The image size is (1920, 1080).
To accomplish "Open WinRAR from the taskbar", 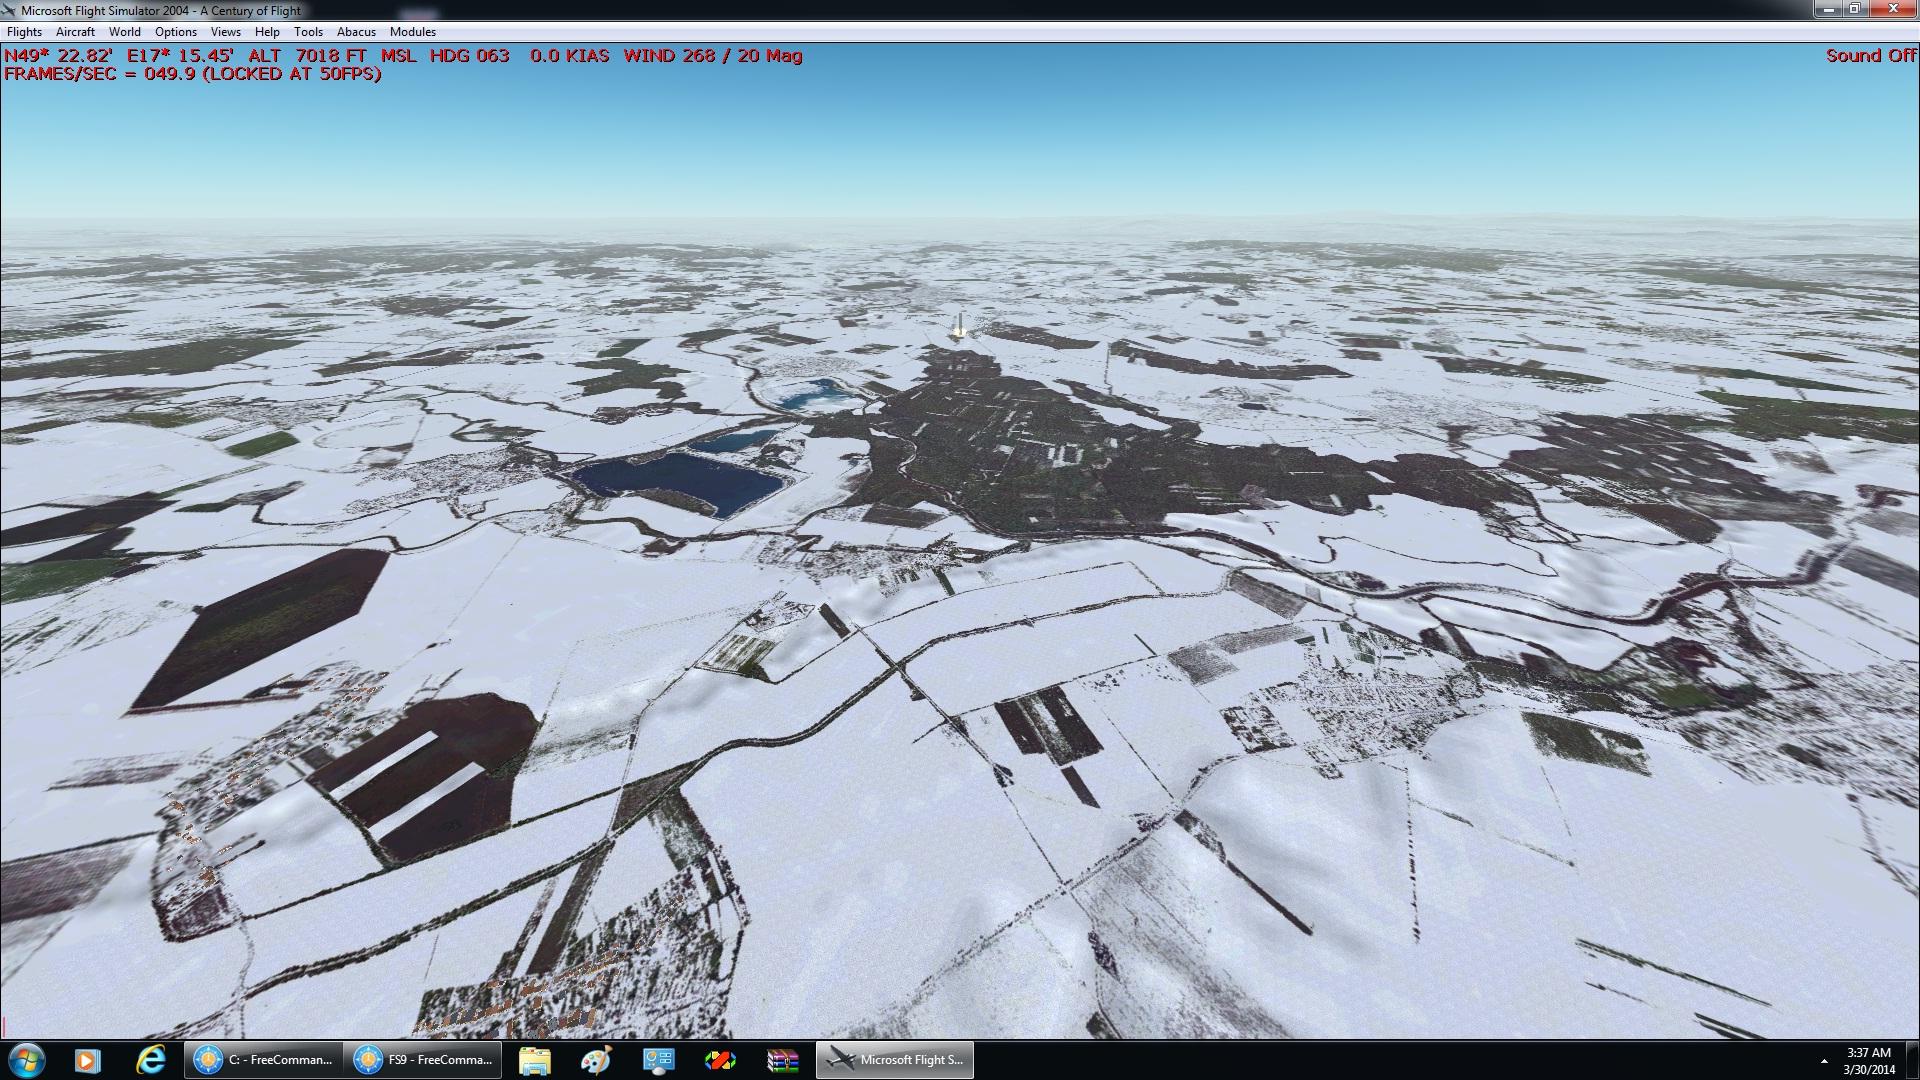I will click(x=783, y=1060).
